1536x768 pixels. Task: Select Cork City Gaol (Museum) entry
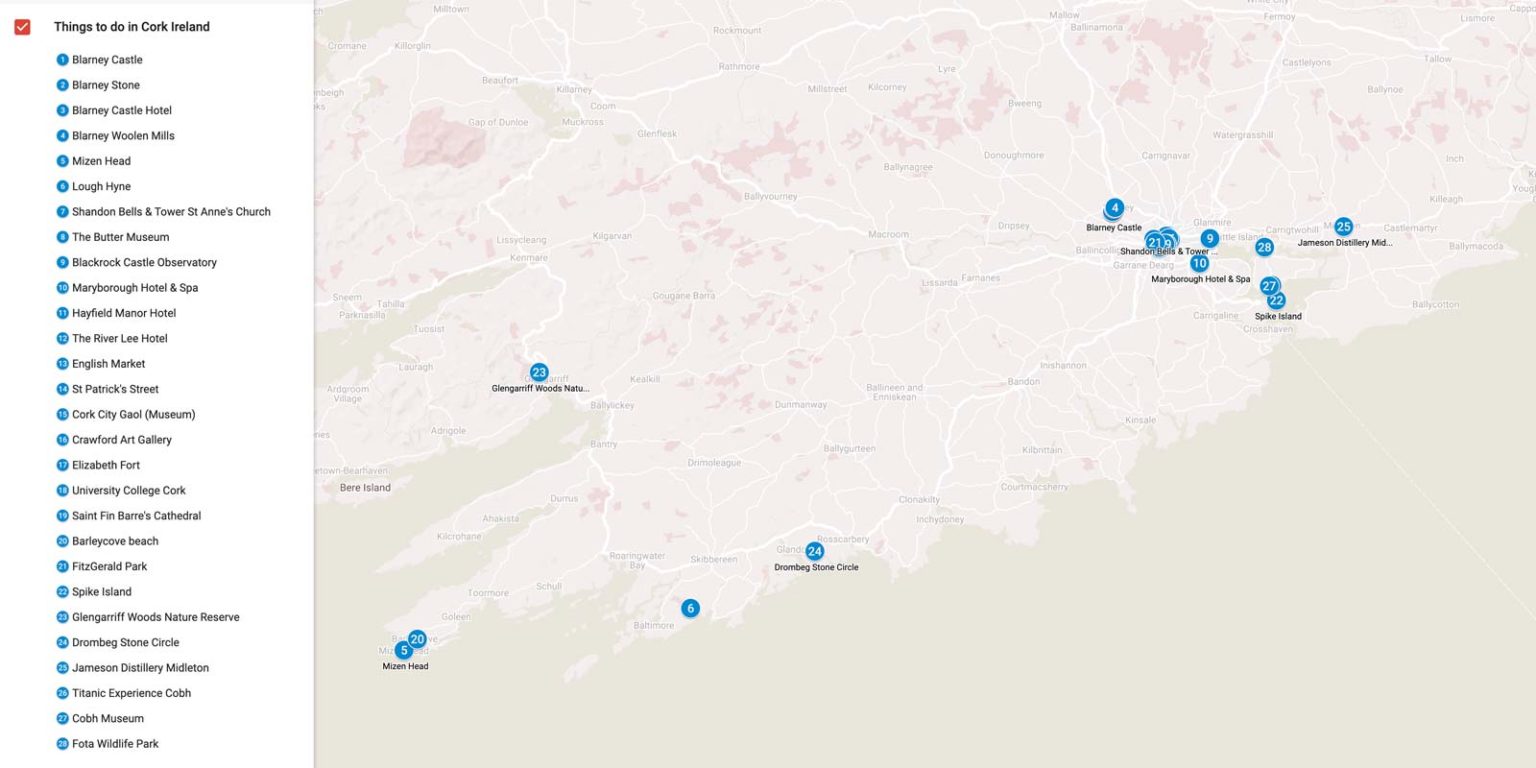pyautogui.click(x=133, y=415)
